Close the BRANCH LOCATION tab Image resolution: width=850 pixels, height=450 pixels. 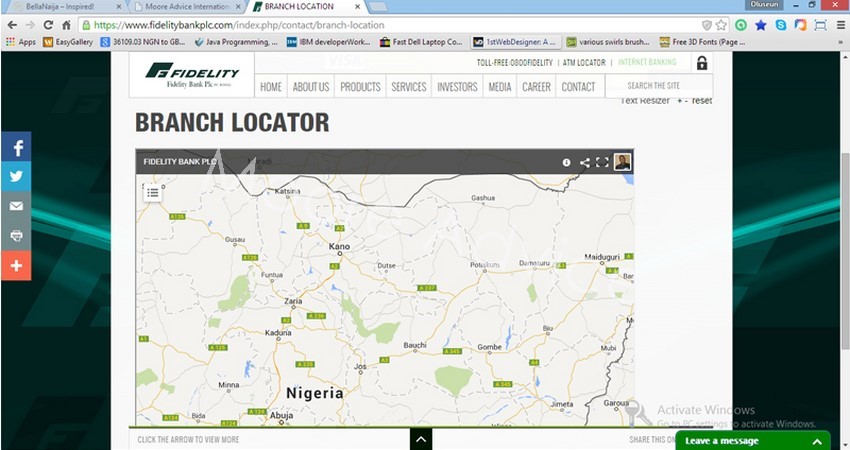click(358, 7)
